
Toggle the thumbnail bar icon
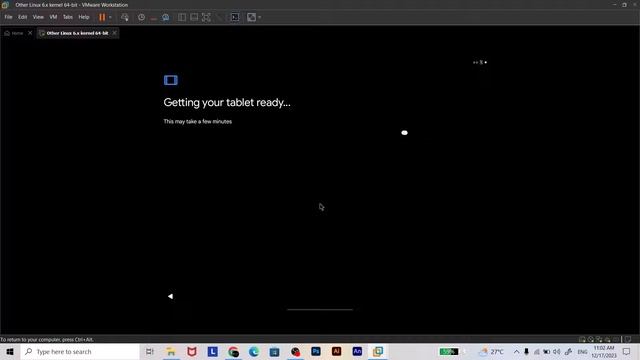[194, 17]
